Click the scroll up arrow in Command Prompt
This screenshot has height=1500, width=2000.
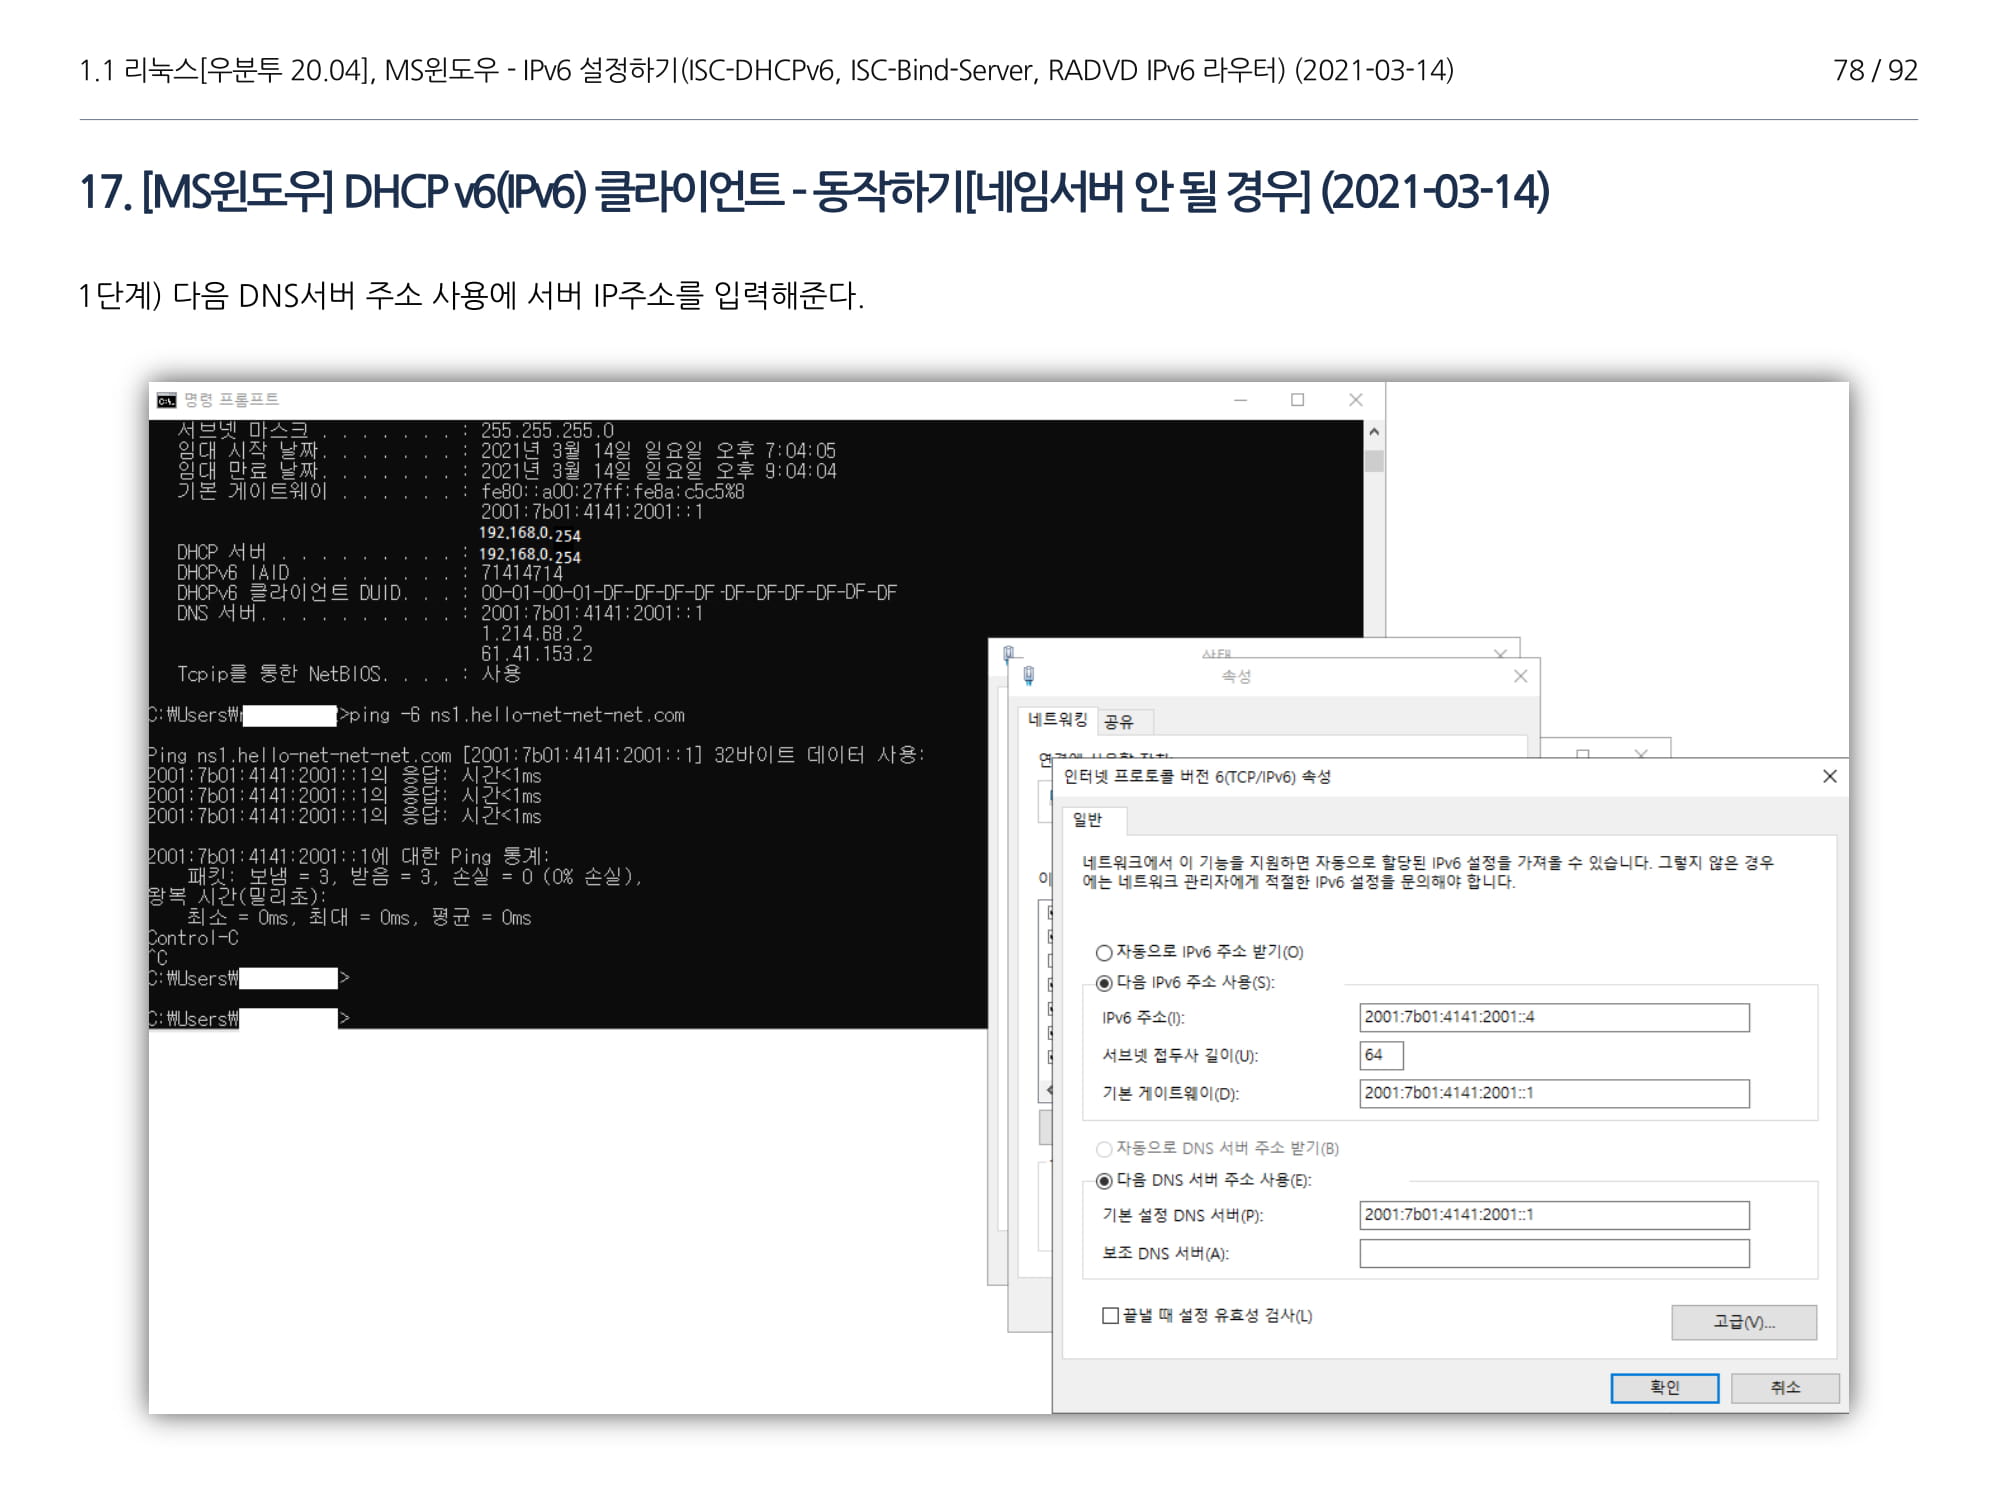(1374, 432)
